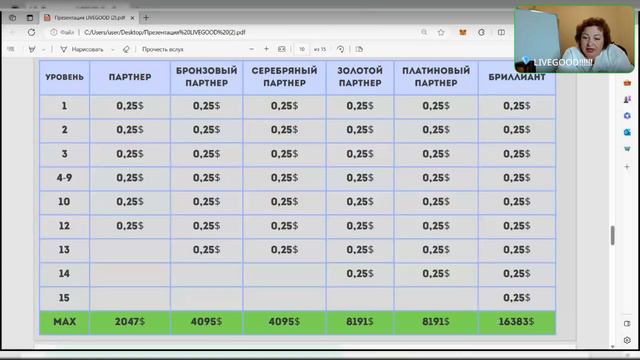Open the sidebar Microsoft 365 icon
The height and width of the screenshot is (360, 640).
point(627,116)
